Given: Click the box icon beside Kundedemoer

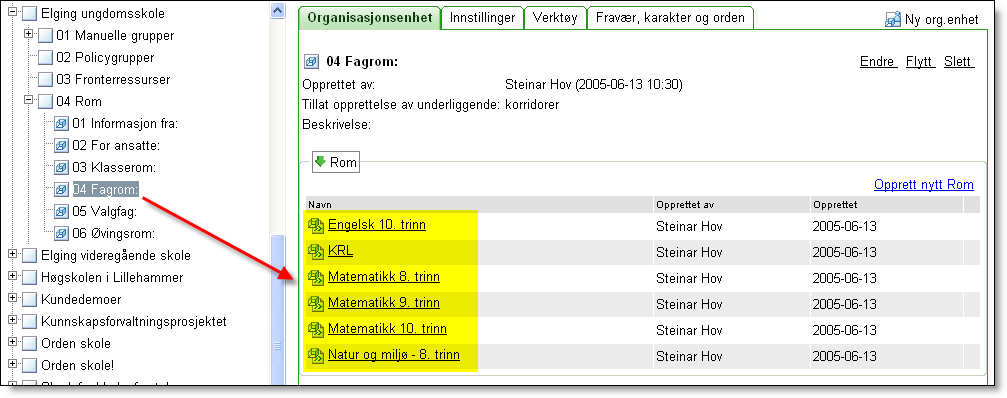Looking at the screenshot, I should point(30,300).
